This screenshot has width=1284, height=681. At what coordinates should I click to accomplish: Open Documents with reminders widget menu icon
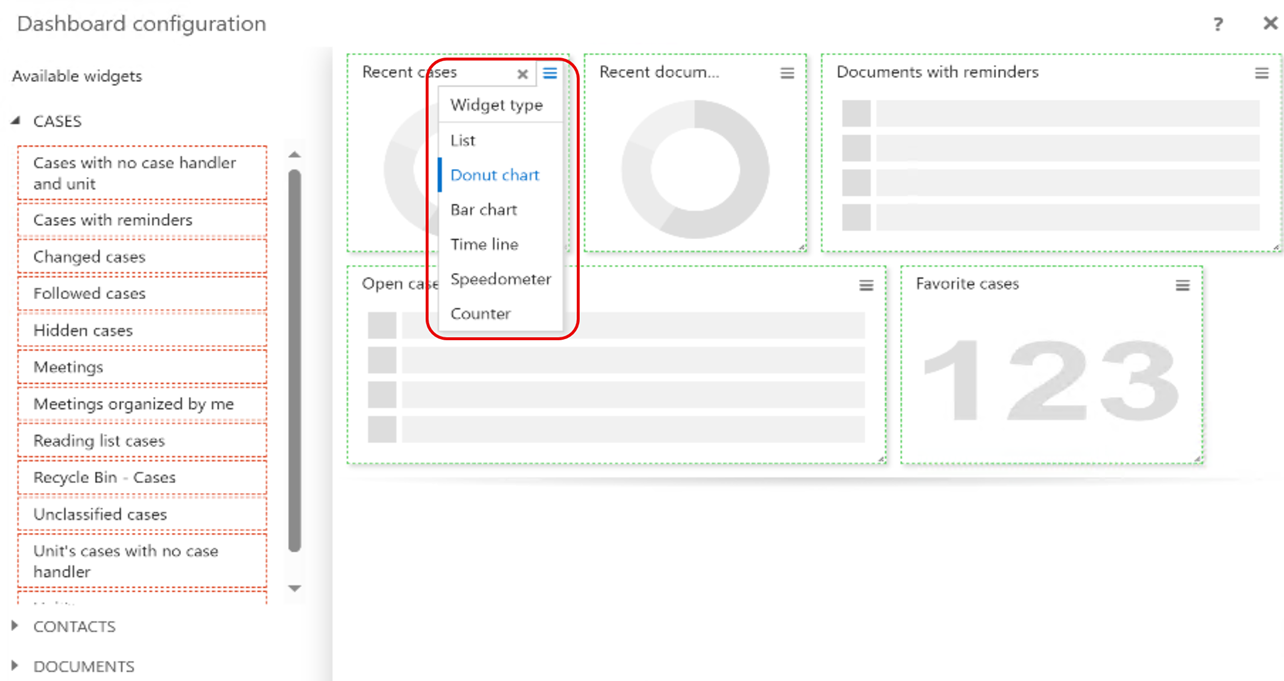coord(1261,73)
